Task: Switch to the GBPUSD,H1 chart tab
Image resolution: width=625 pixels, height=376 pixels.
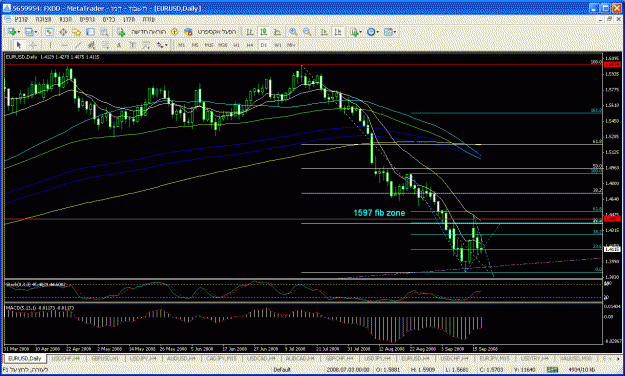Action: [106, 358]
